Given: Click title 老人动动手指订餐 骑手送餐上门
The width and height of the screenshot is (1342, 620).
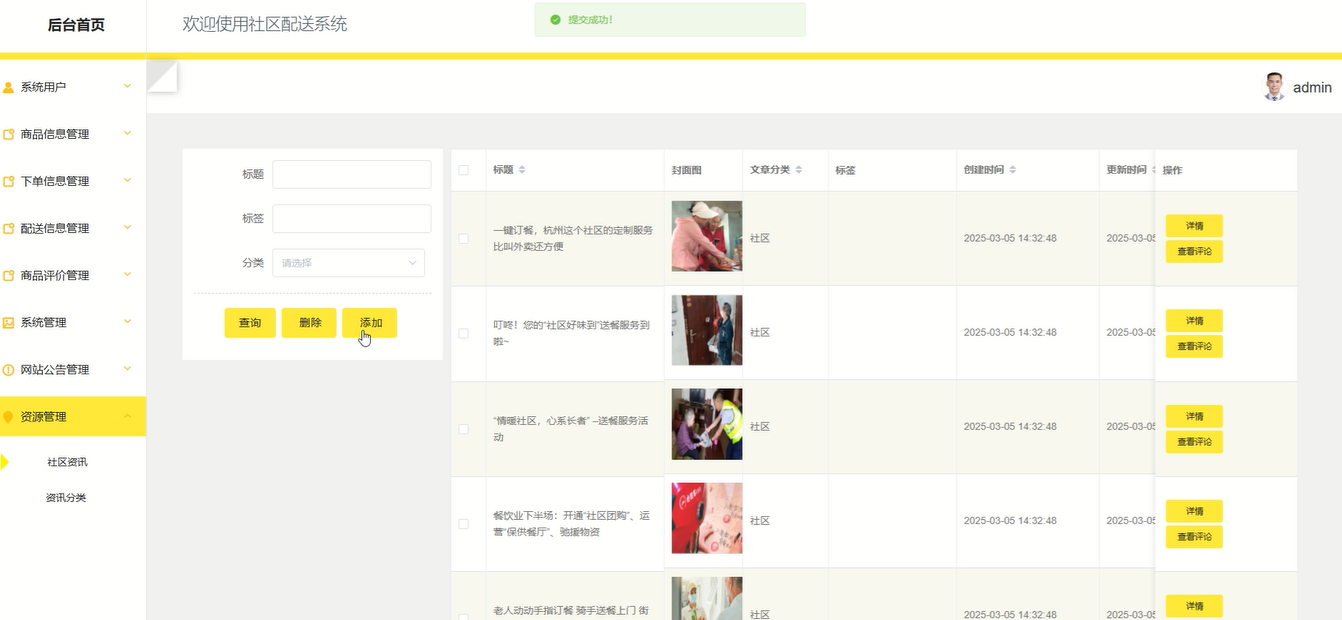Looking at the screenshot, I should [571, 611].
